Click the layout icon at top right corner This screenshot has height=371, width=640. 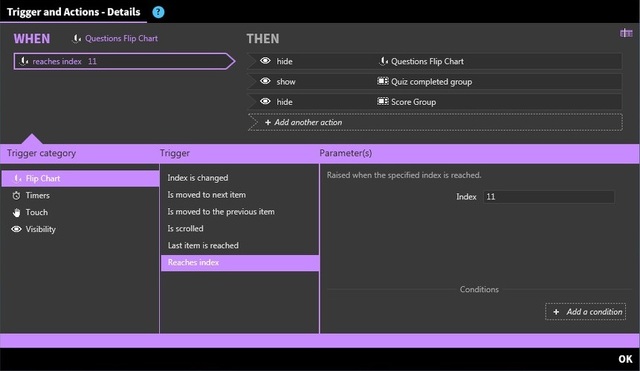(x=626, y=33)
